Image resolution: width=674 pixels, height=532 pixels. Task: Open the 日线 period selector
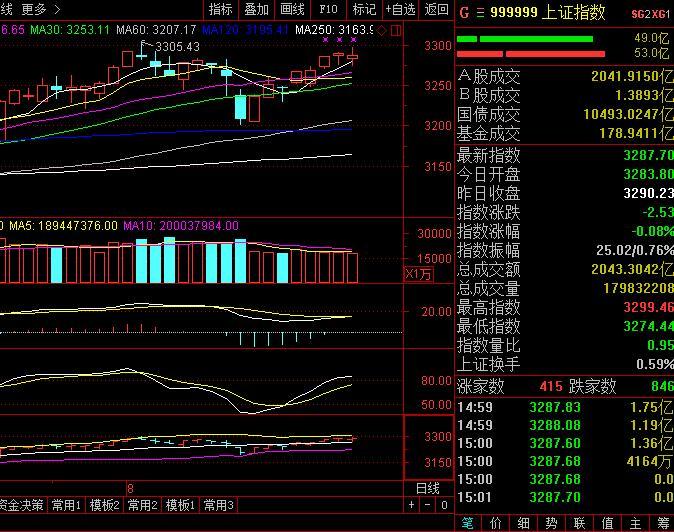tap(427, 488)
